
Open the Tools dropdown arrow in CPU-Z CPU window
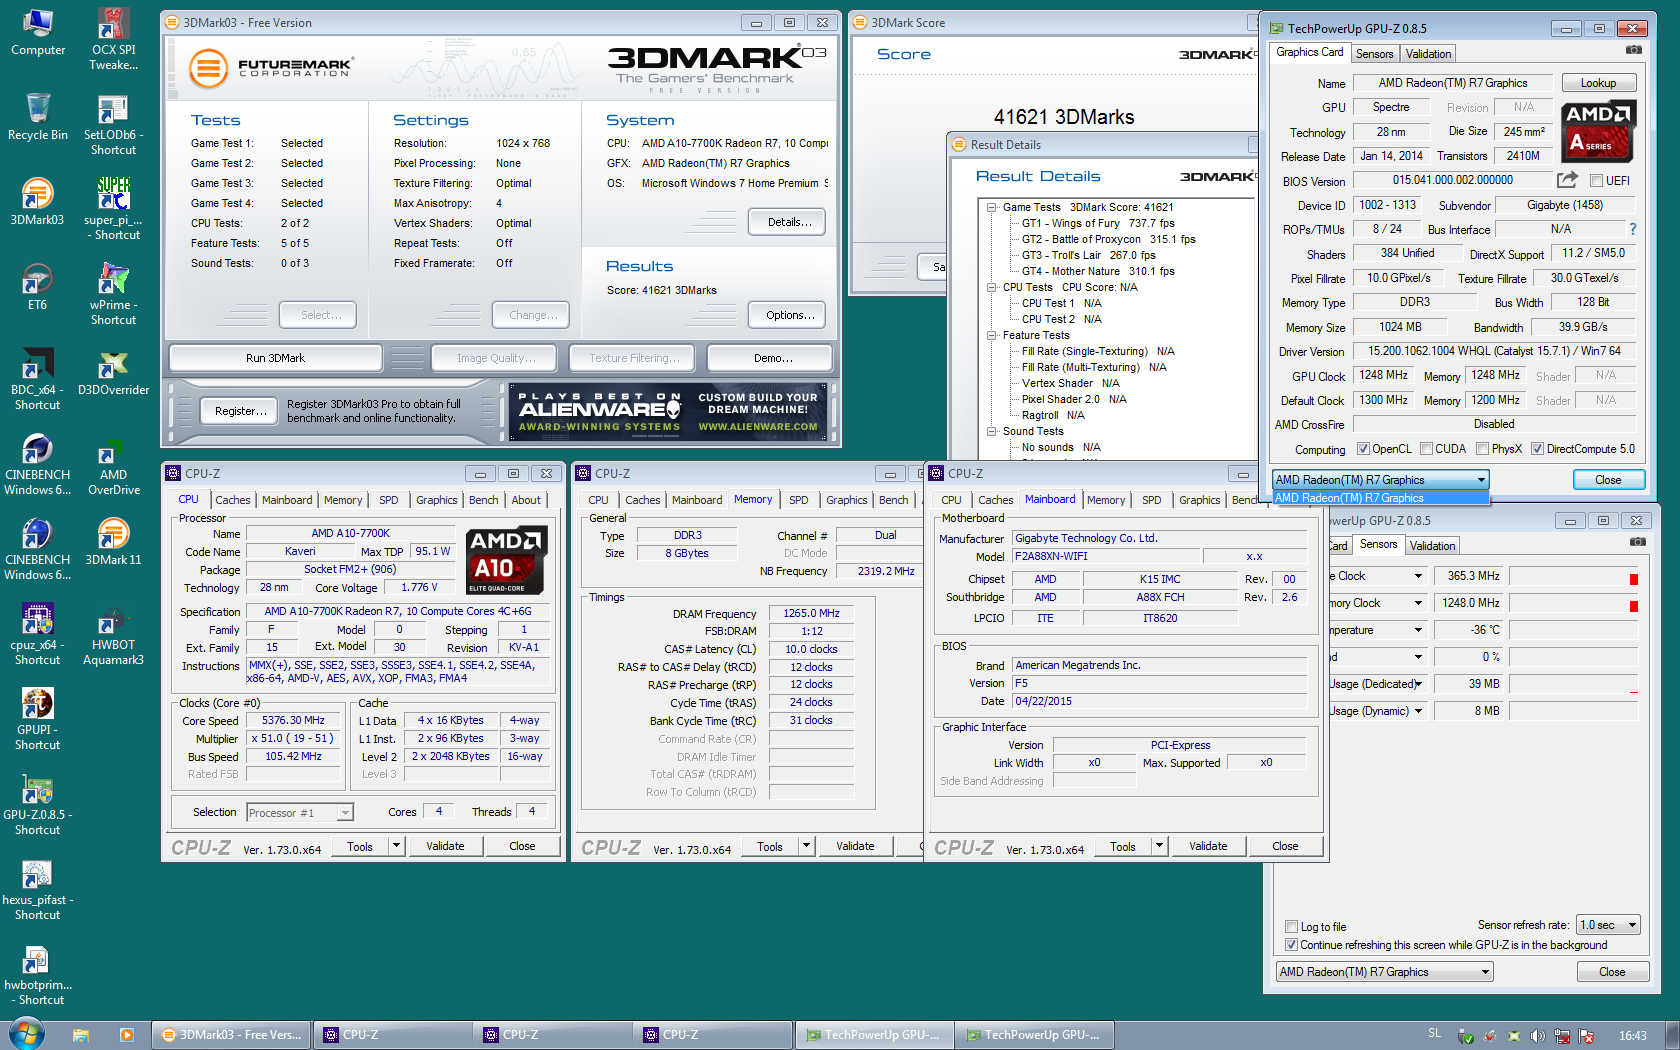point(396,846)
